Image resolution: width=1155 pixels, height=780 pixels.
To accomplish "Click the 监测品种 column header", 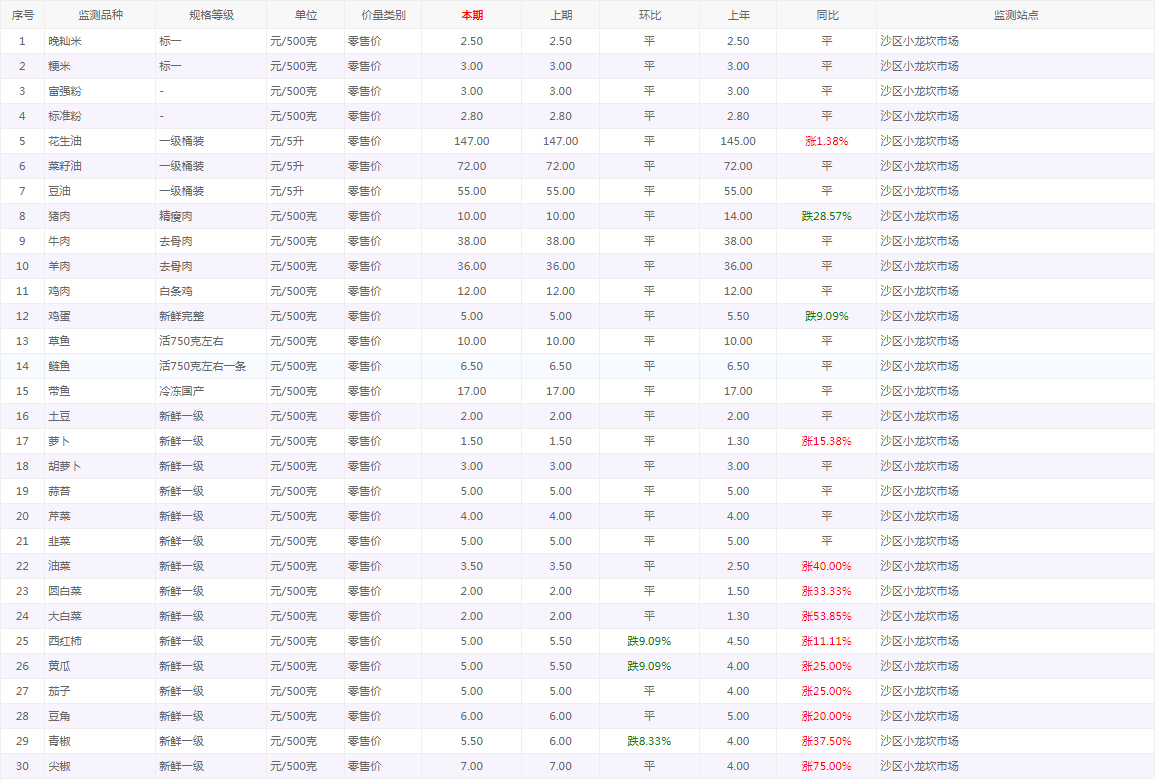I will (x=100, y=15).
